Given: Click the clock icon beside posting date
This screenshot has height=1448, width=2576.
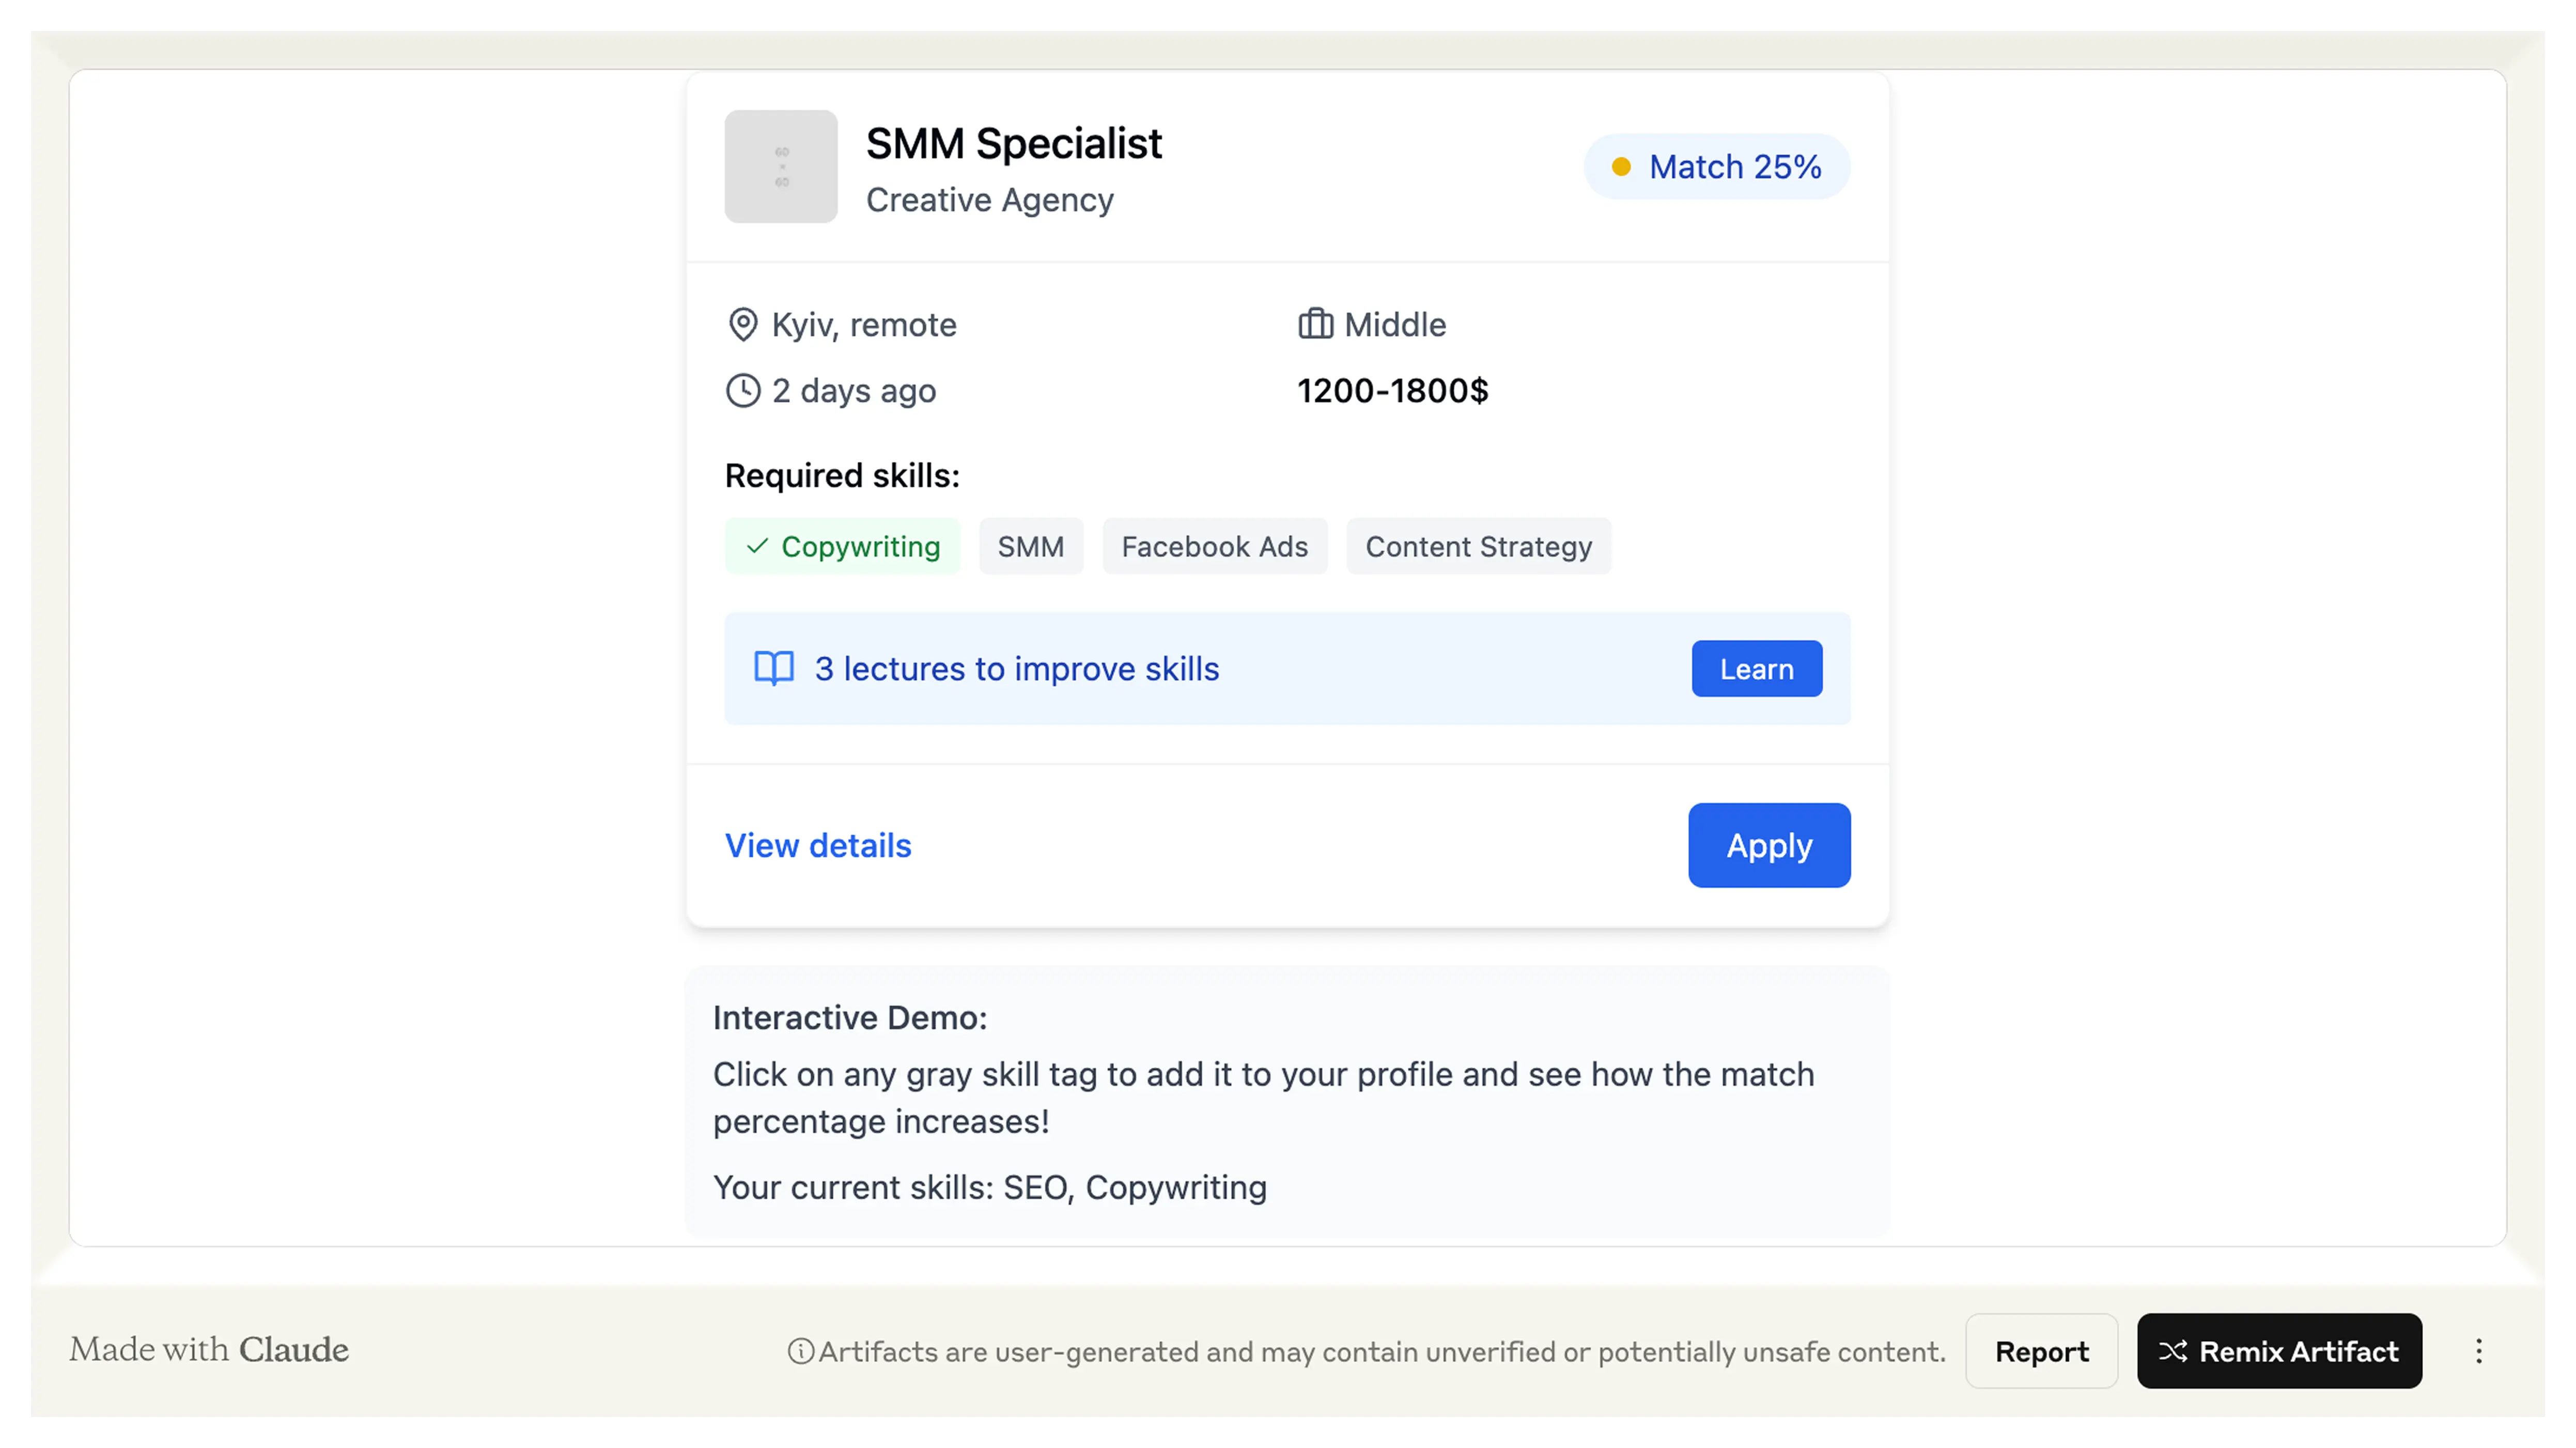Looking at the screenshot, I should click(x=743, y=391).
